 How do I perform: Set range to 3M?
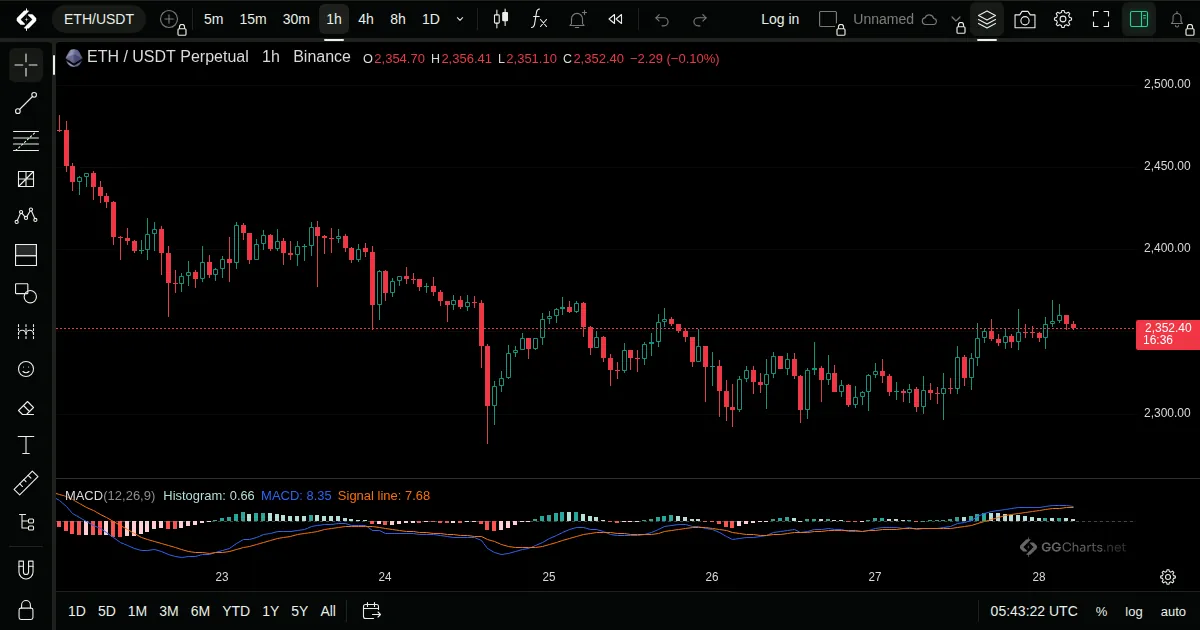[169, 611]
